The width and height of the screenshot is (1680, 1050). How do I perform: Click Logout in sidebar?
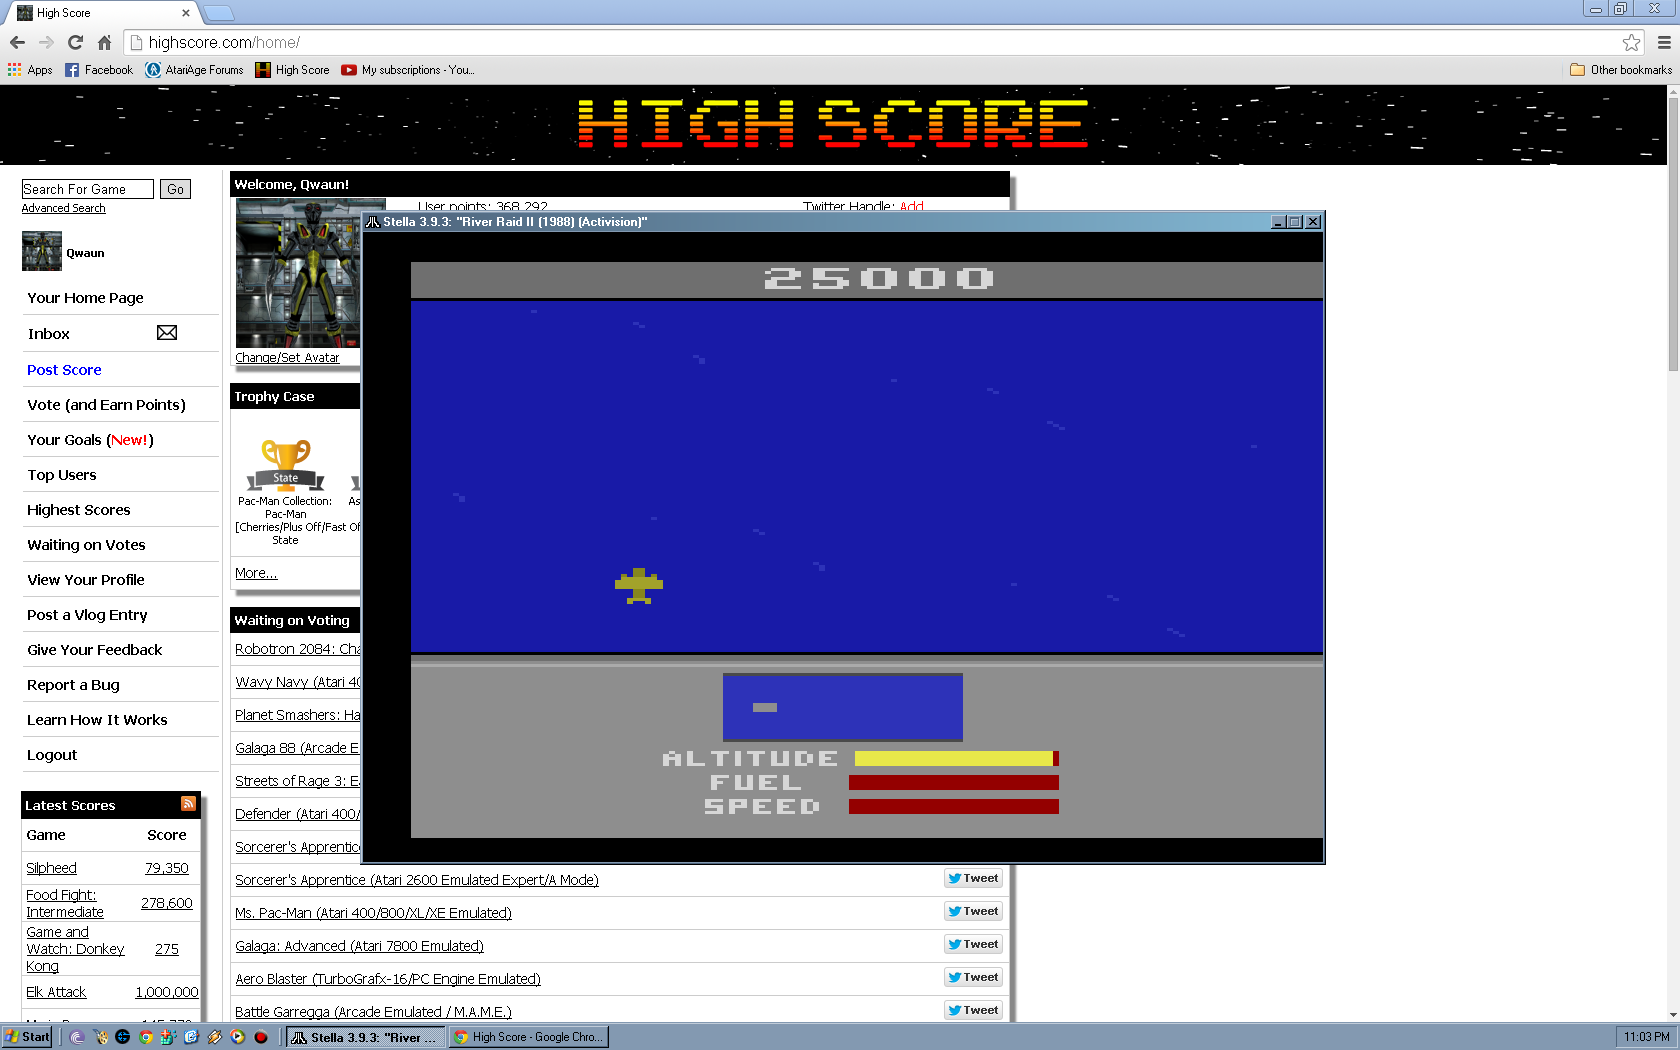[52, 755]
